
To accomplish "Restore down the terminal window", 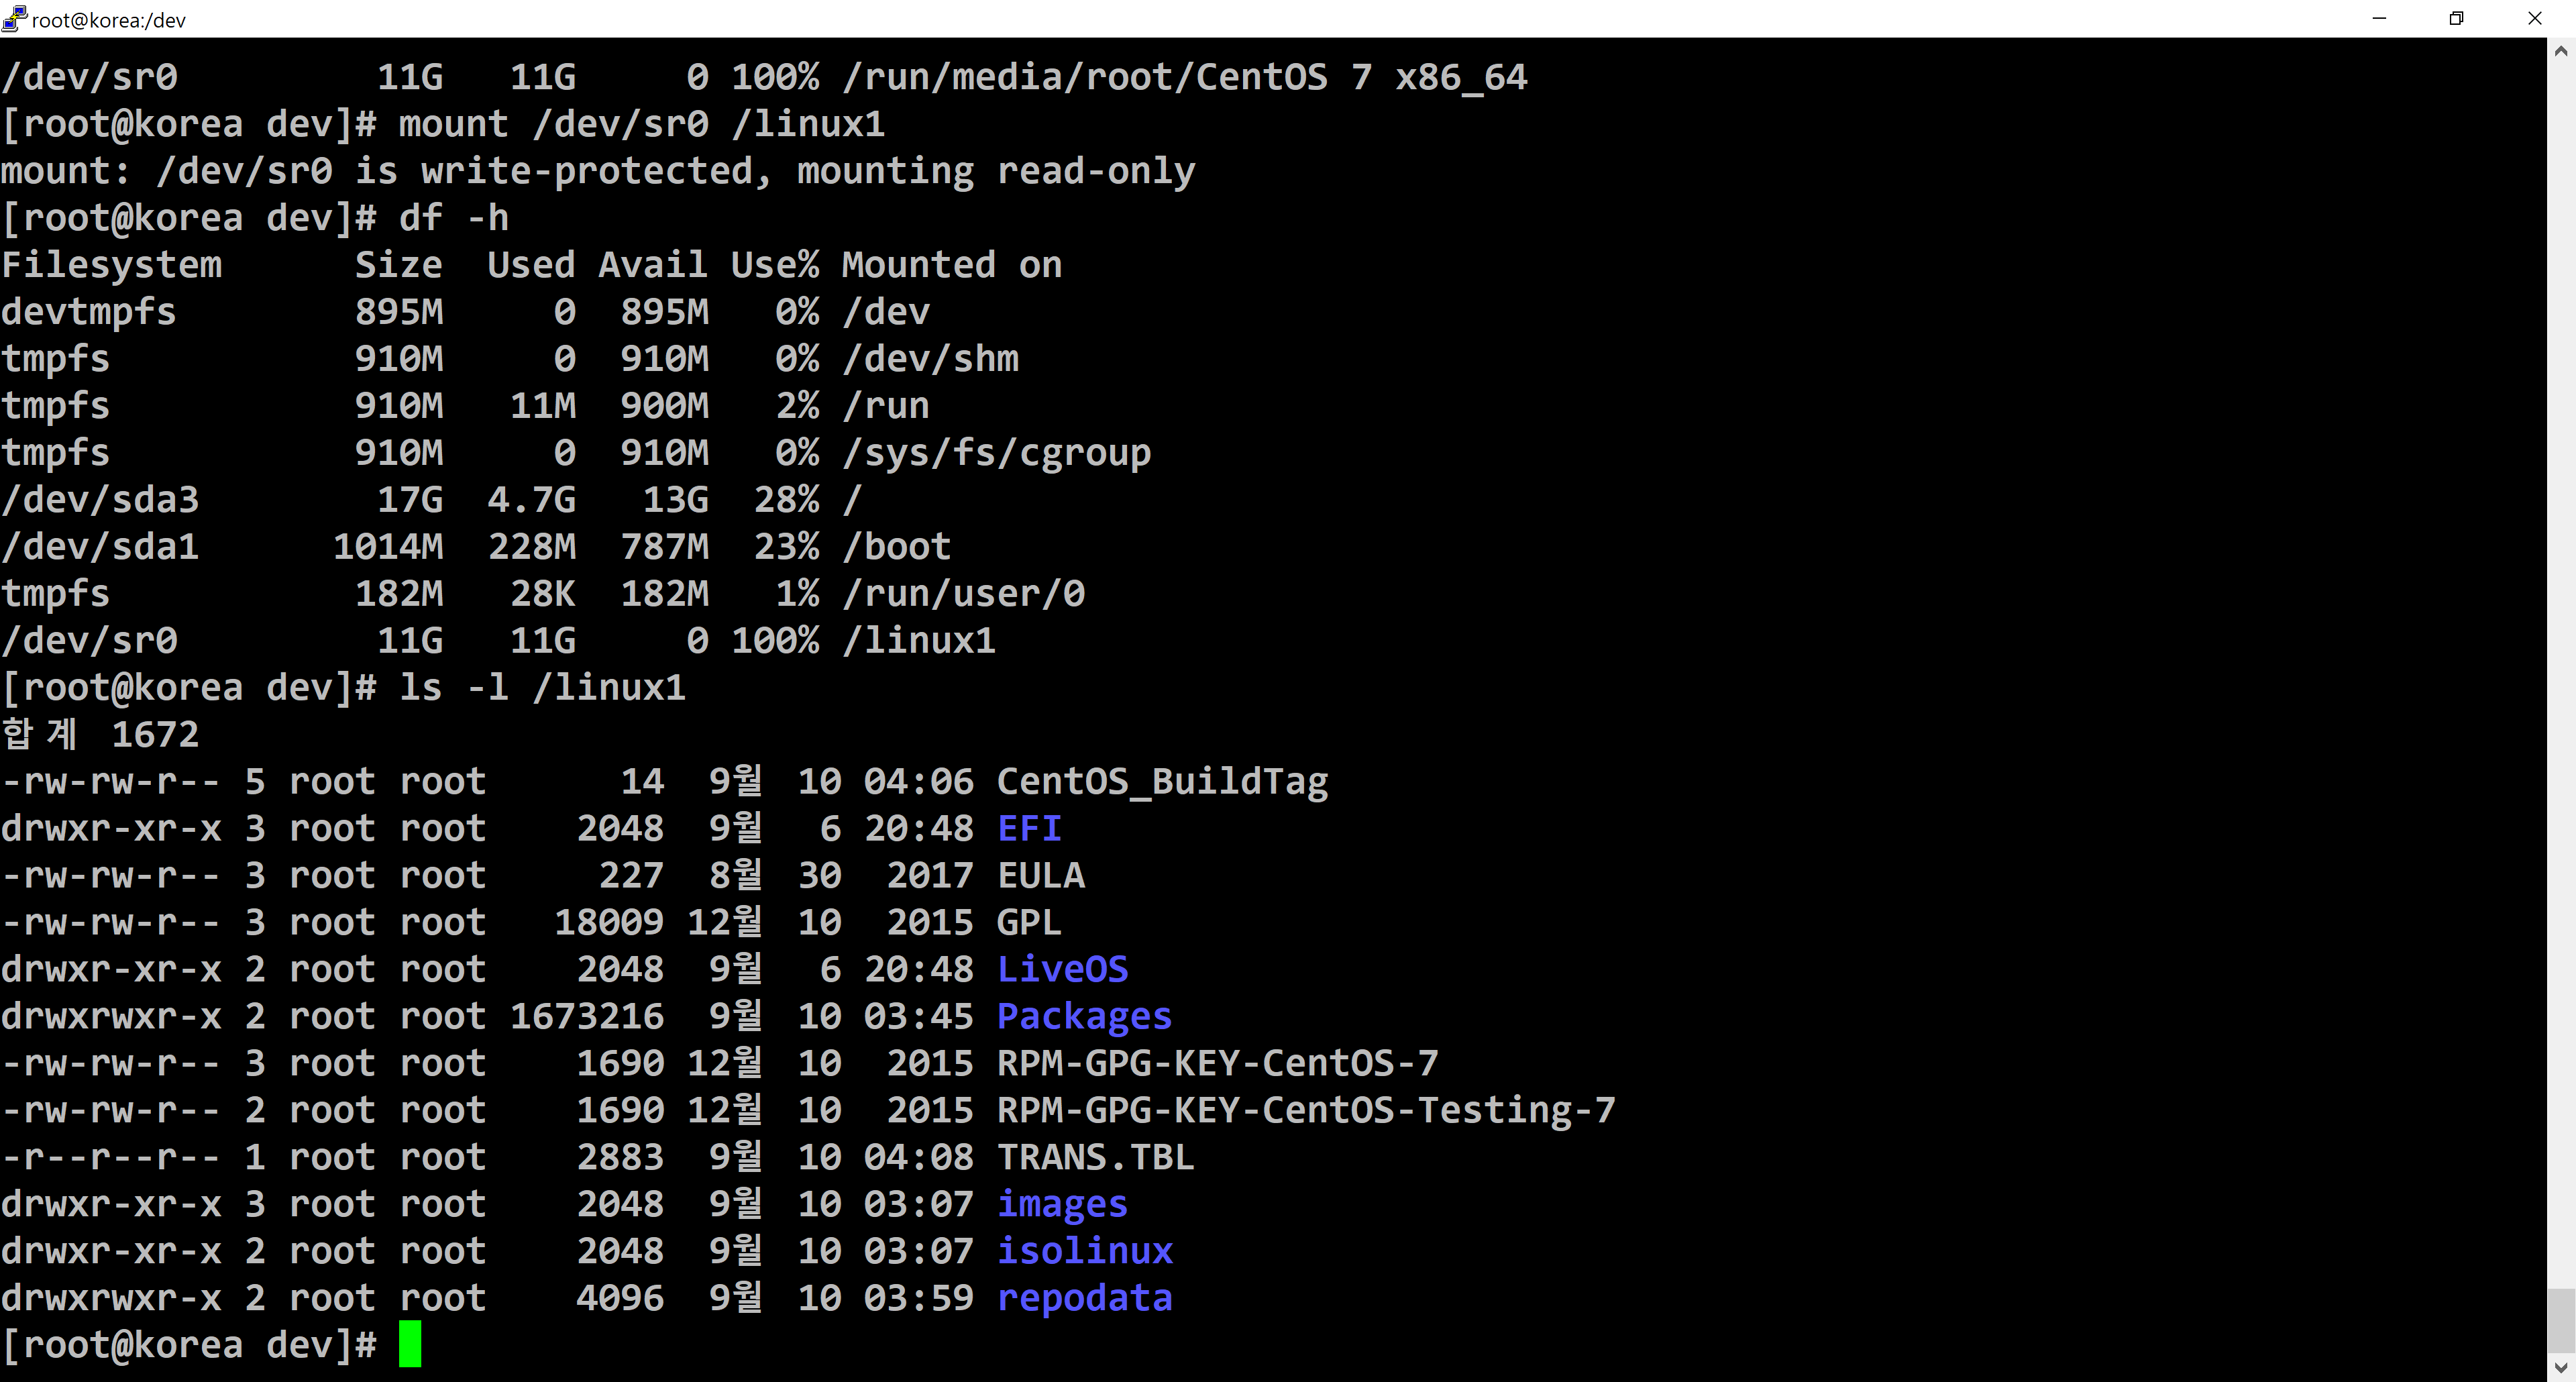I will (x=2456, y=18).
